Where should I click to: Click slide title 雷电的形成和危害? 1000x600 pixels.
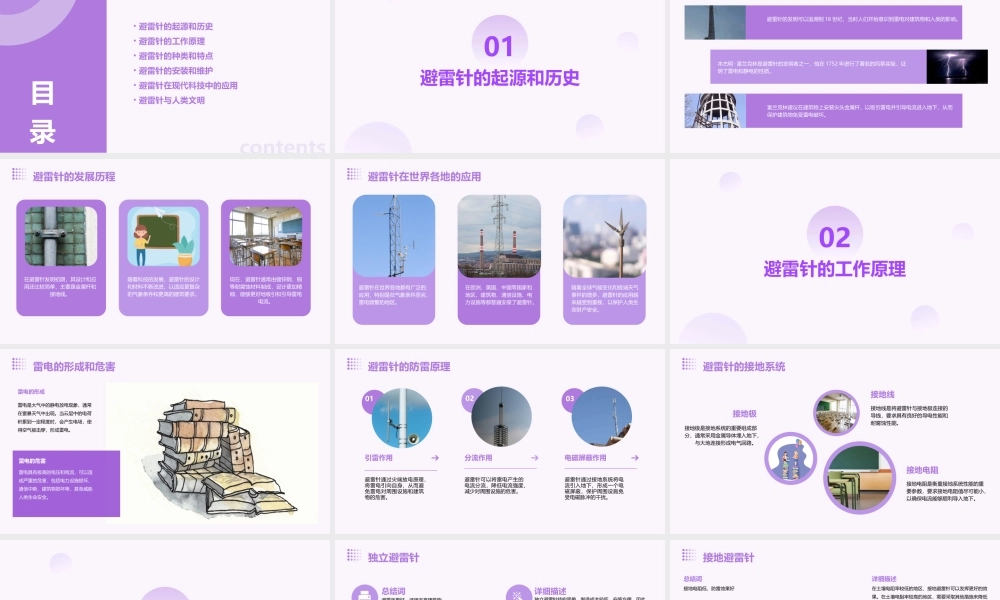(74, 367)
